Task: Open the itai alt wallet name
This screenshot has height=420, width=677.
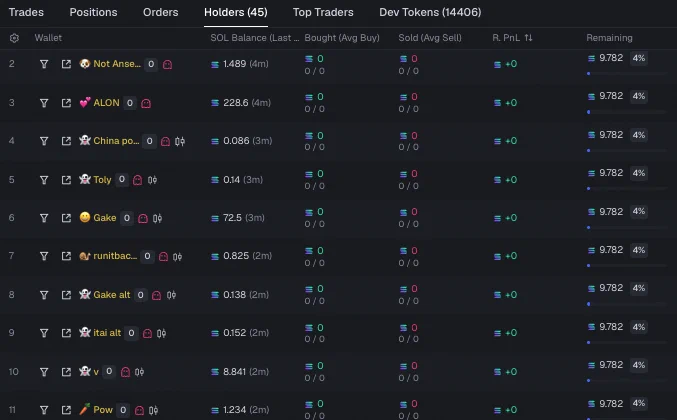Action: tap(107, 333)
